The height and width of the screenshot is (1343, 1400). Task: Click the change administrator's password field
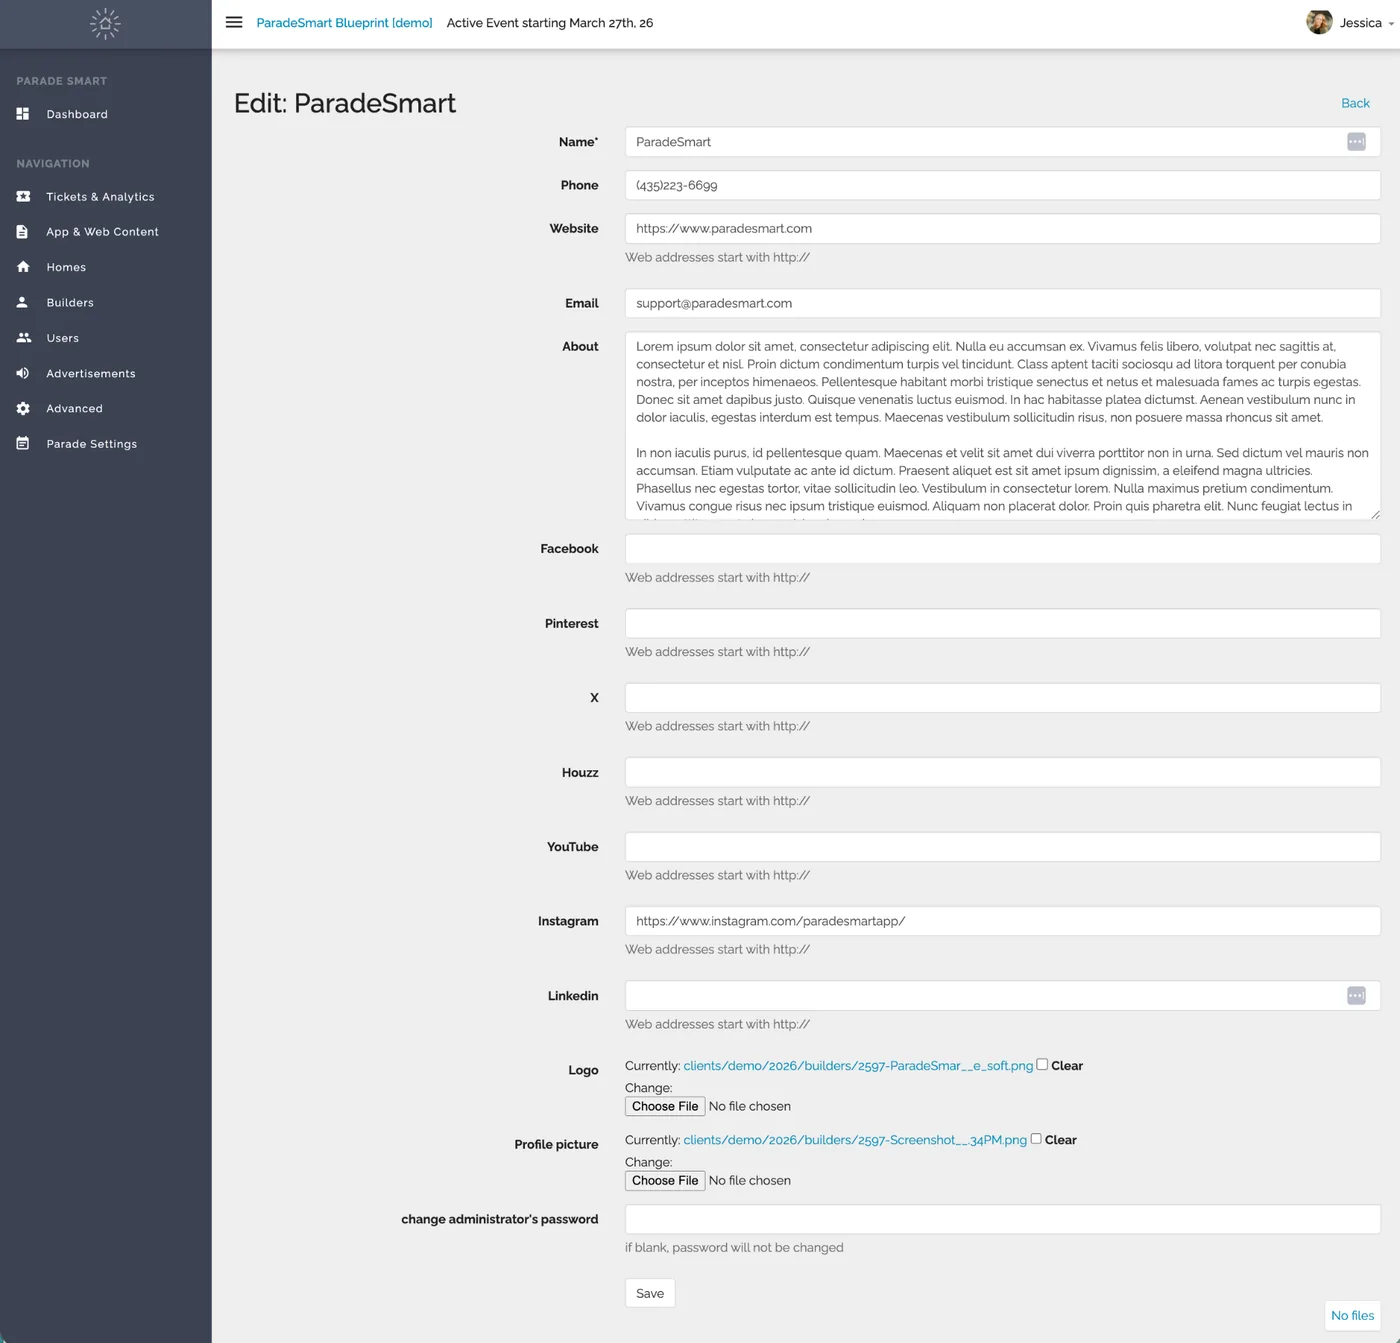coord(1003,1219)
